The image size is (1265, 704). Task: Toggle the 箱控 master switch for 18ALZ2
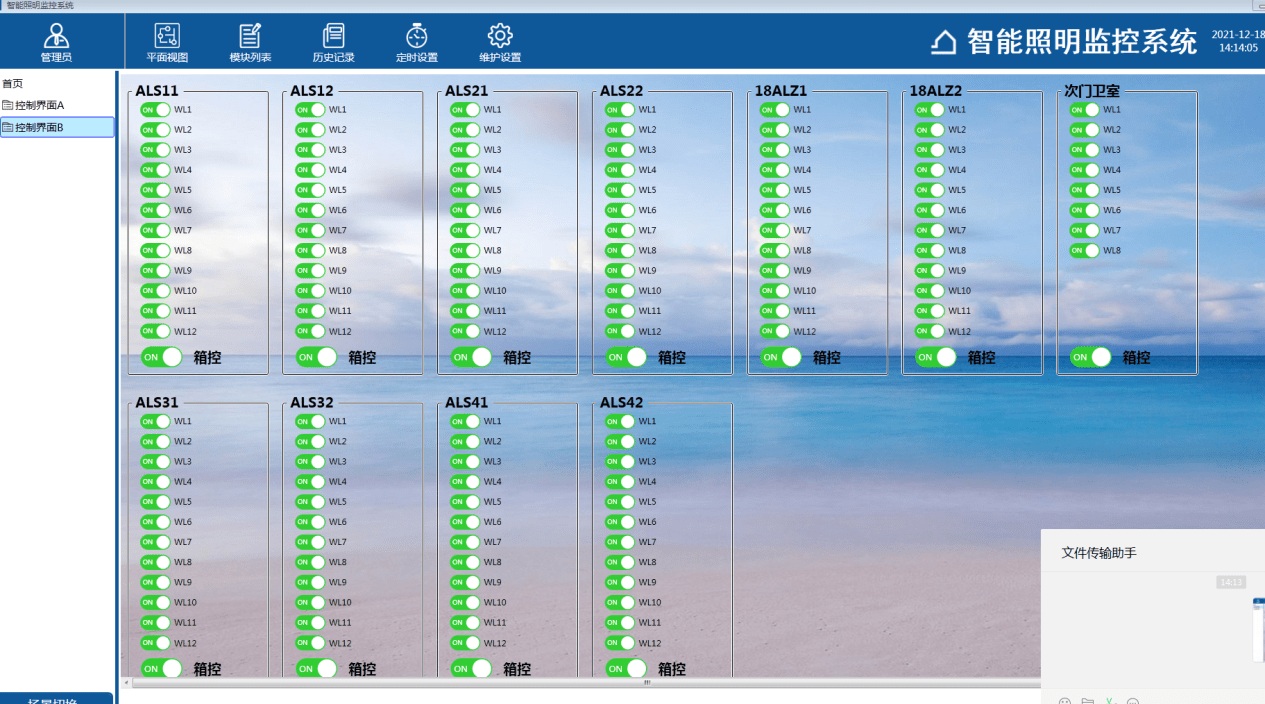(935, 357)
